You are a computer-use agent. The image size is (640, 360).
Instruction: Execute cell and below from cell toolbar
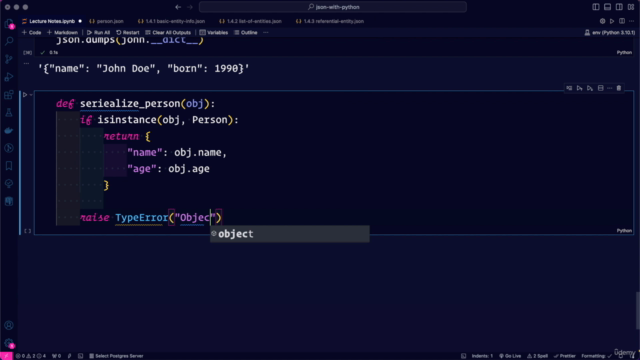pos(590,88)
